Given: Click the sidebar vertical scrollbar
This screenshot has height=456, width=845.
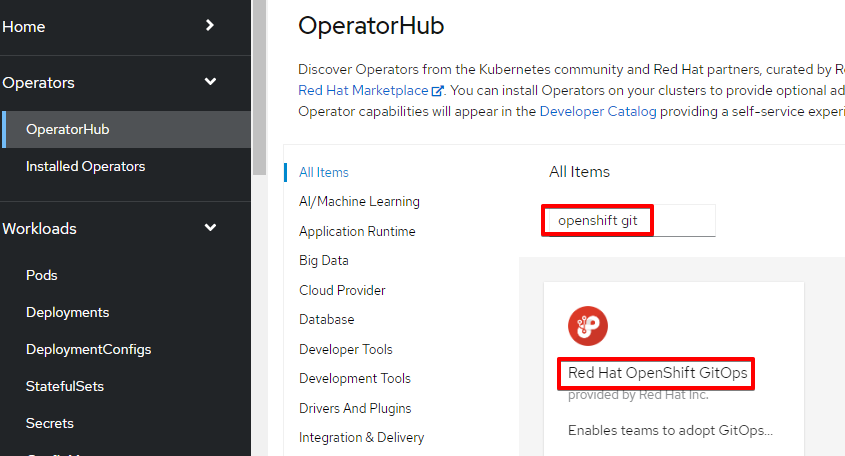Looking at the screenshot, I should [x=259, y=87].
